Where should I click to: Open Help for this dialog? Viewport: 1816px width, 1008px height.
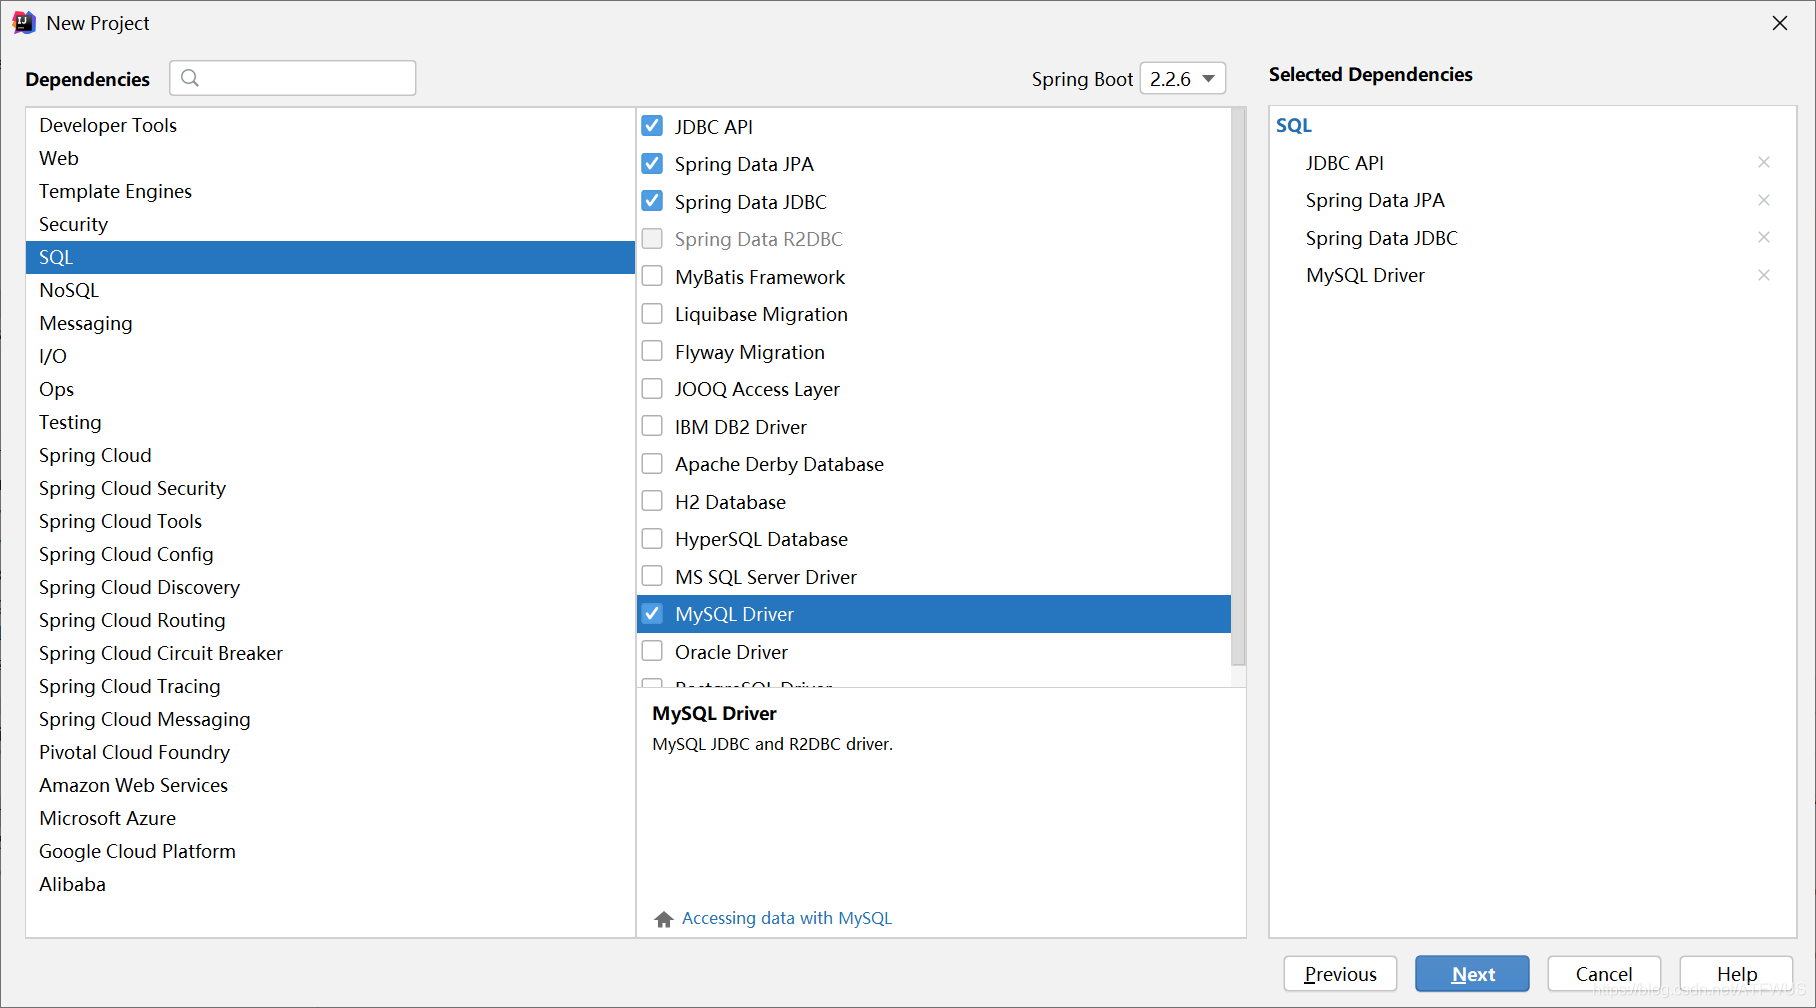1736,974
